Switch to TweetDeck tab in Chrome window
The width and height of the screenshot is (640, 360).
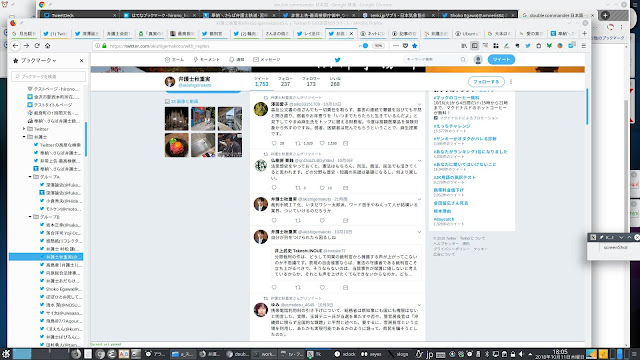(x=78, y=16)
